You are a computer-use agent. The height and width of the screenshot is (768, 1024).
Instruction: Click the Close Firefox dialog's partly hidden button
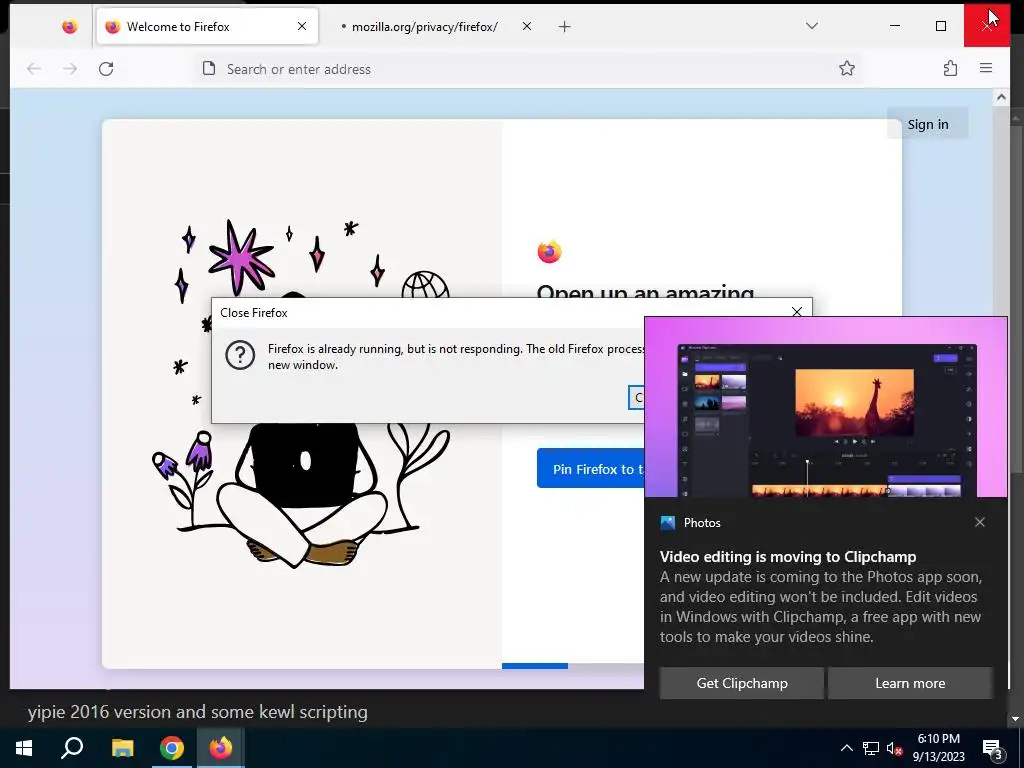[x=637, y=397]
